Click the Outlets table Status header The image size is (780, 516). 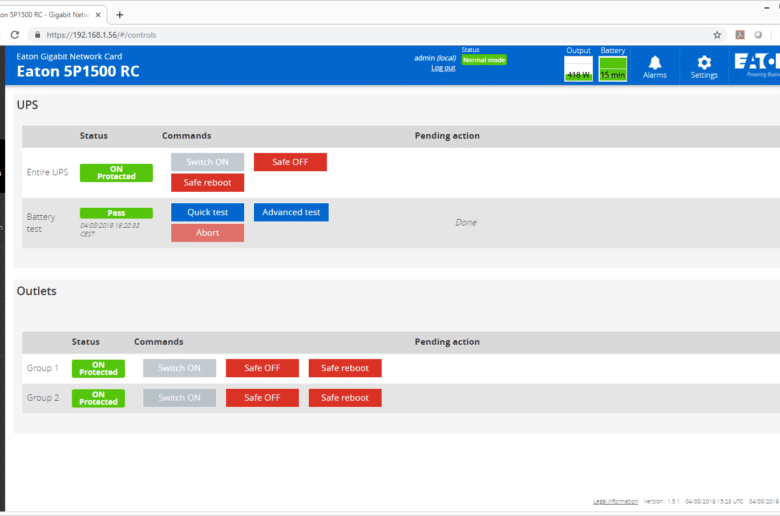click(86, 342)
